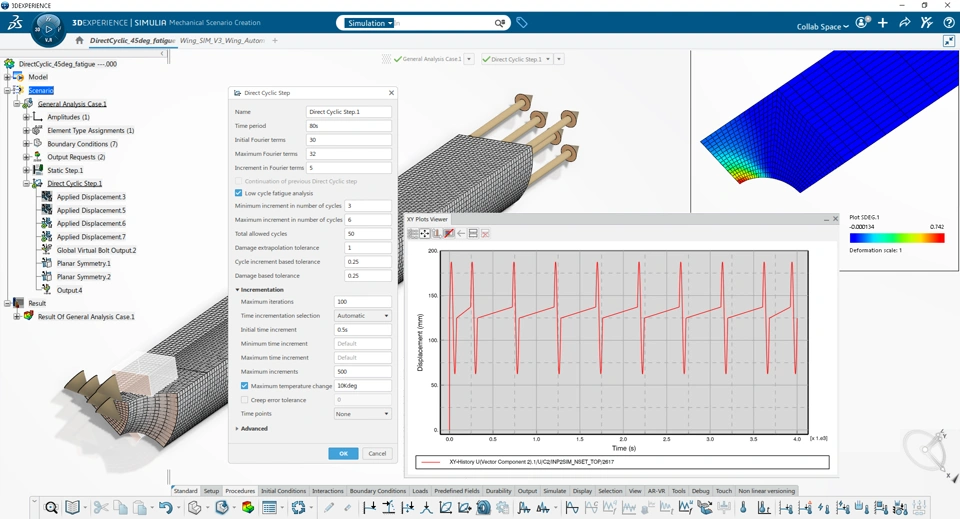
Task: Switch to the Simulate toolbar tab
Action: [554, 491]
